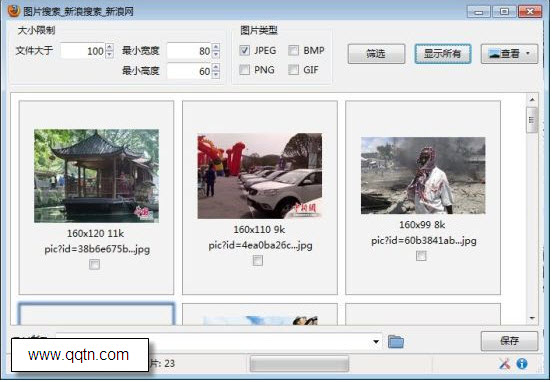This screenshot has width=552, height=382.
Task: Click the Firefox icon in title bar
Action: pyautogui.click(x=13, y=11)
